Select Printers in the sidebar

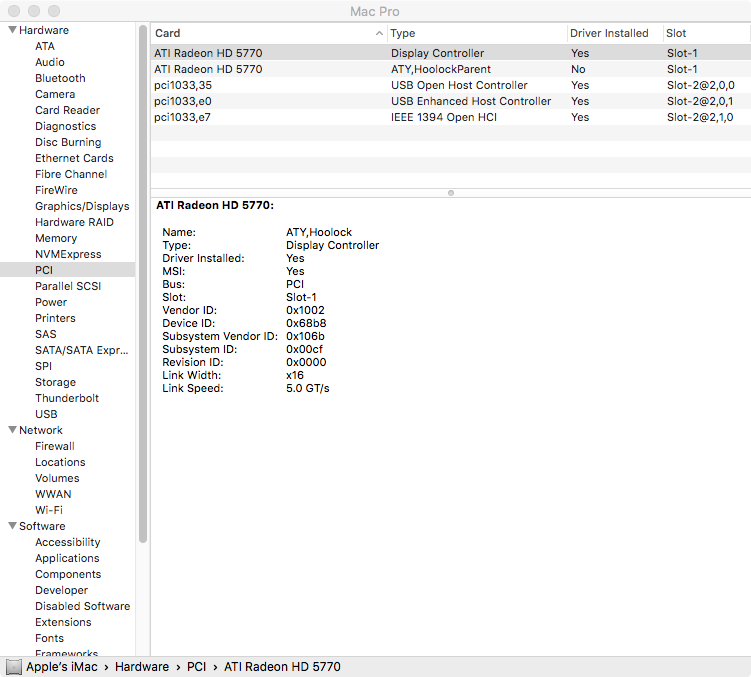pyautogui.click(x=56, y=318)
